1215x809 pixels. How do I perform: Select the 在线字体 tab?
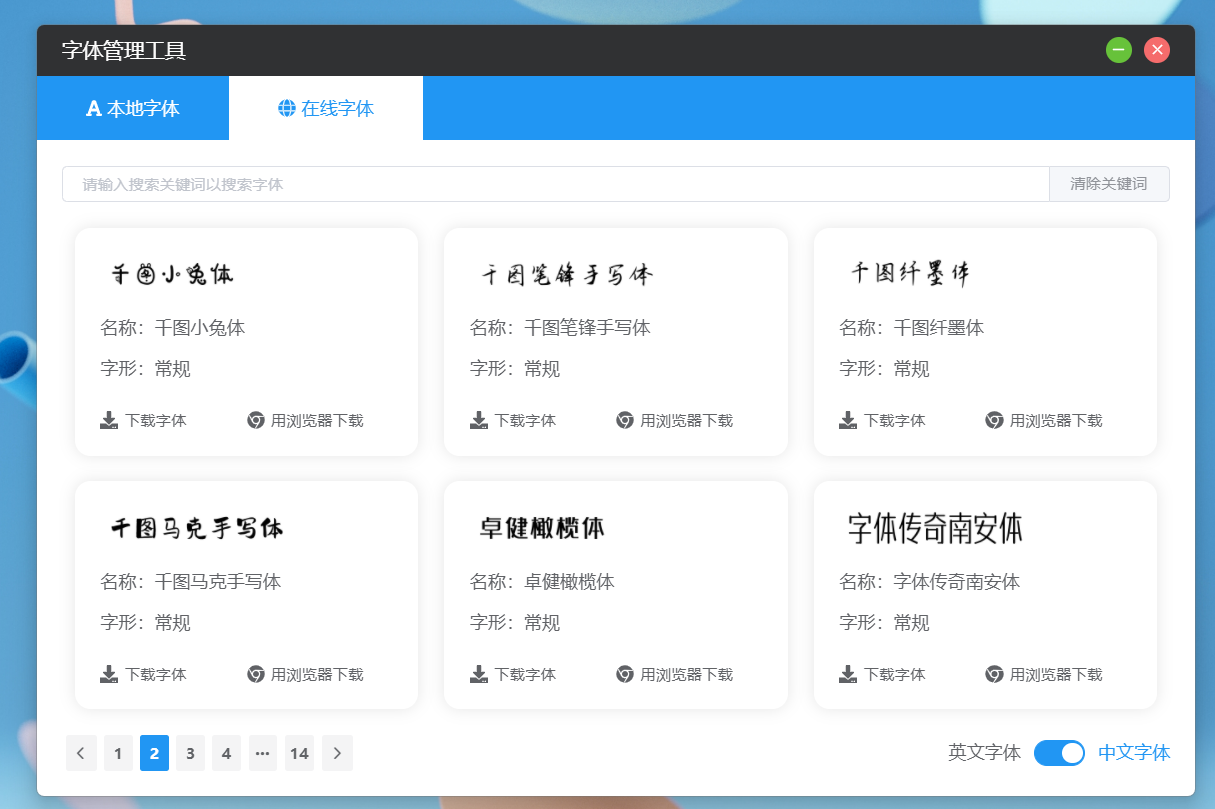(326, 108)
